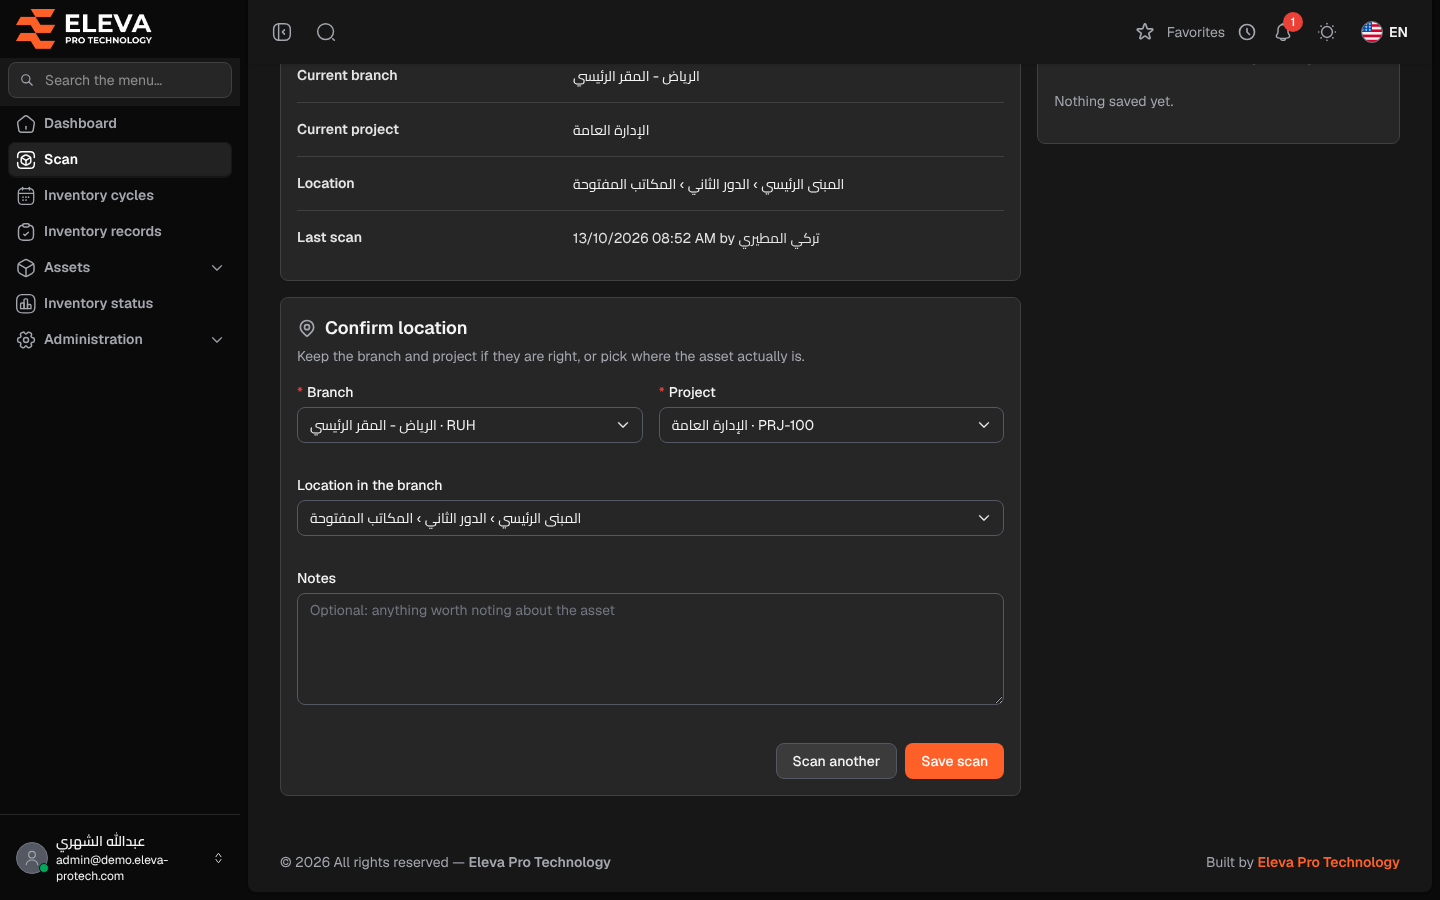The height and width of the screenshot is (900, 1440).
Task: Open the user account switcher arrows
Action: [x=218, y=858]
